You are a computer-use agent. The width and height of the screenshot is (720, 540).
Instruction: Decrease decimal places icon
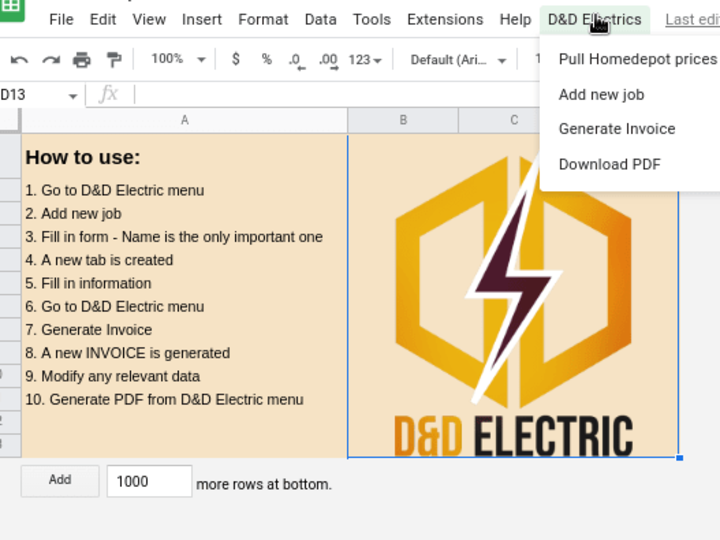point(297,61)
